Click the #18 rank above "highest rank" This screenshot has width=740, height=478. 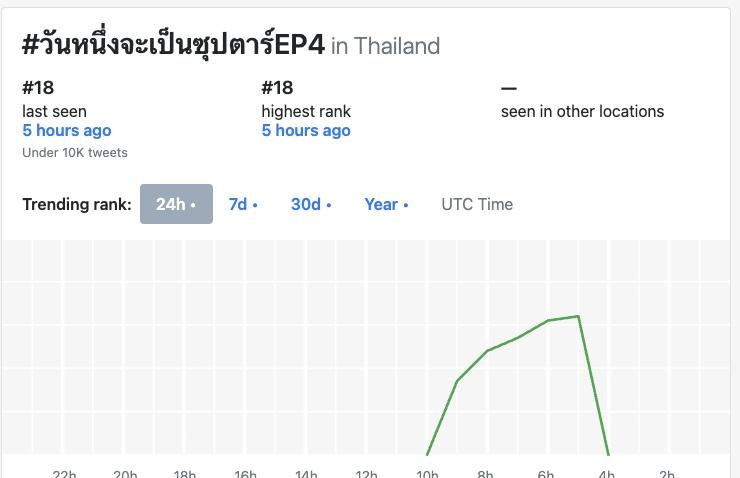[x=277, y=87]
